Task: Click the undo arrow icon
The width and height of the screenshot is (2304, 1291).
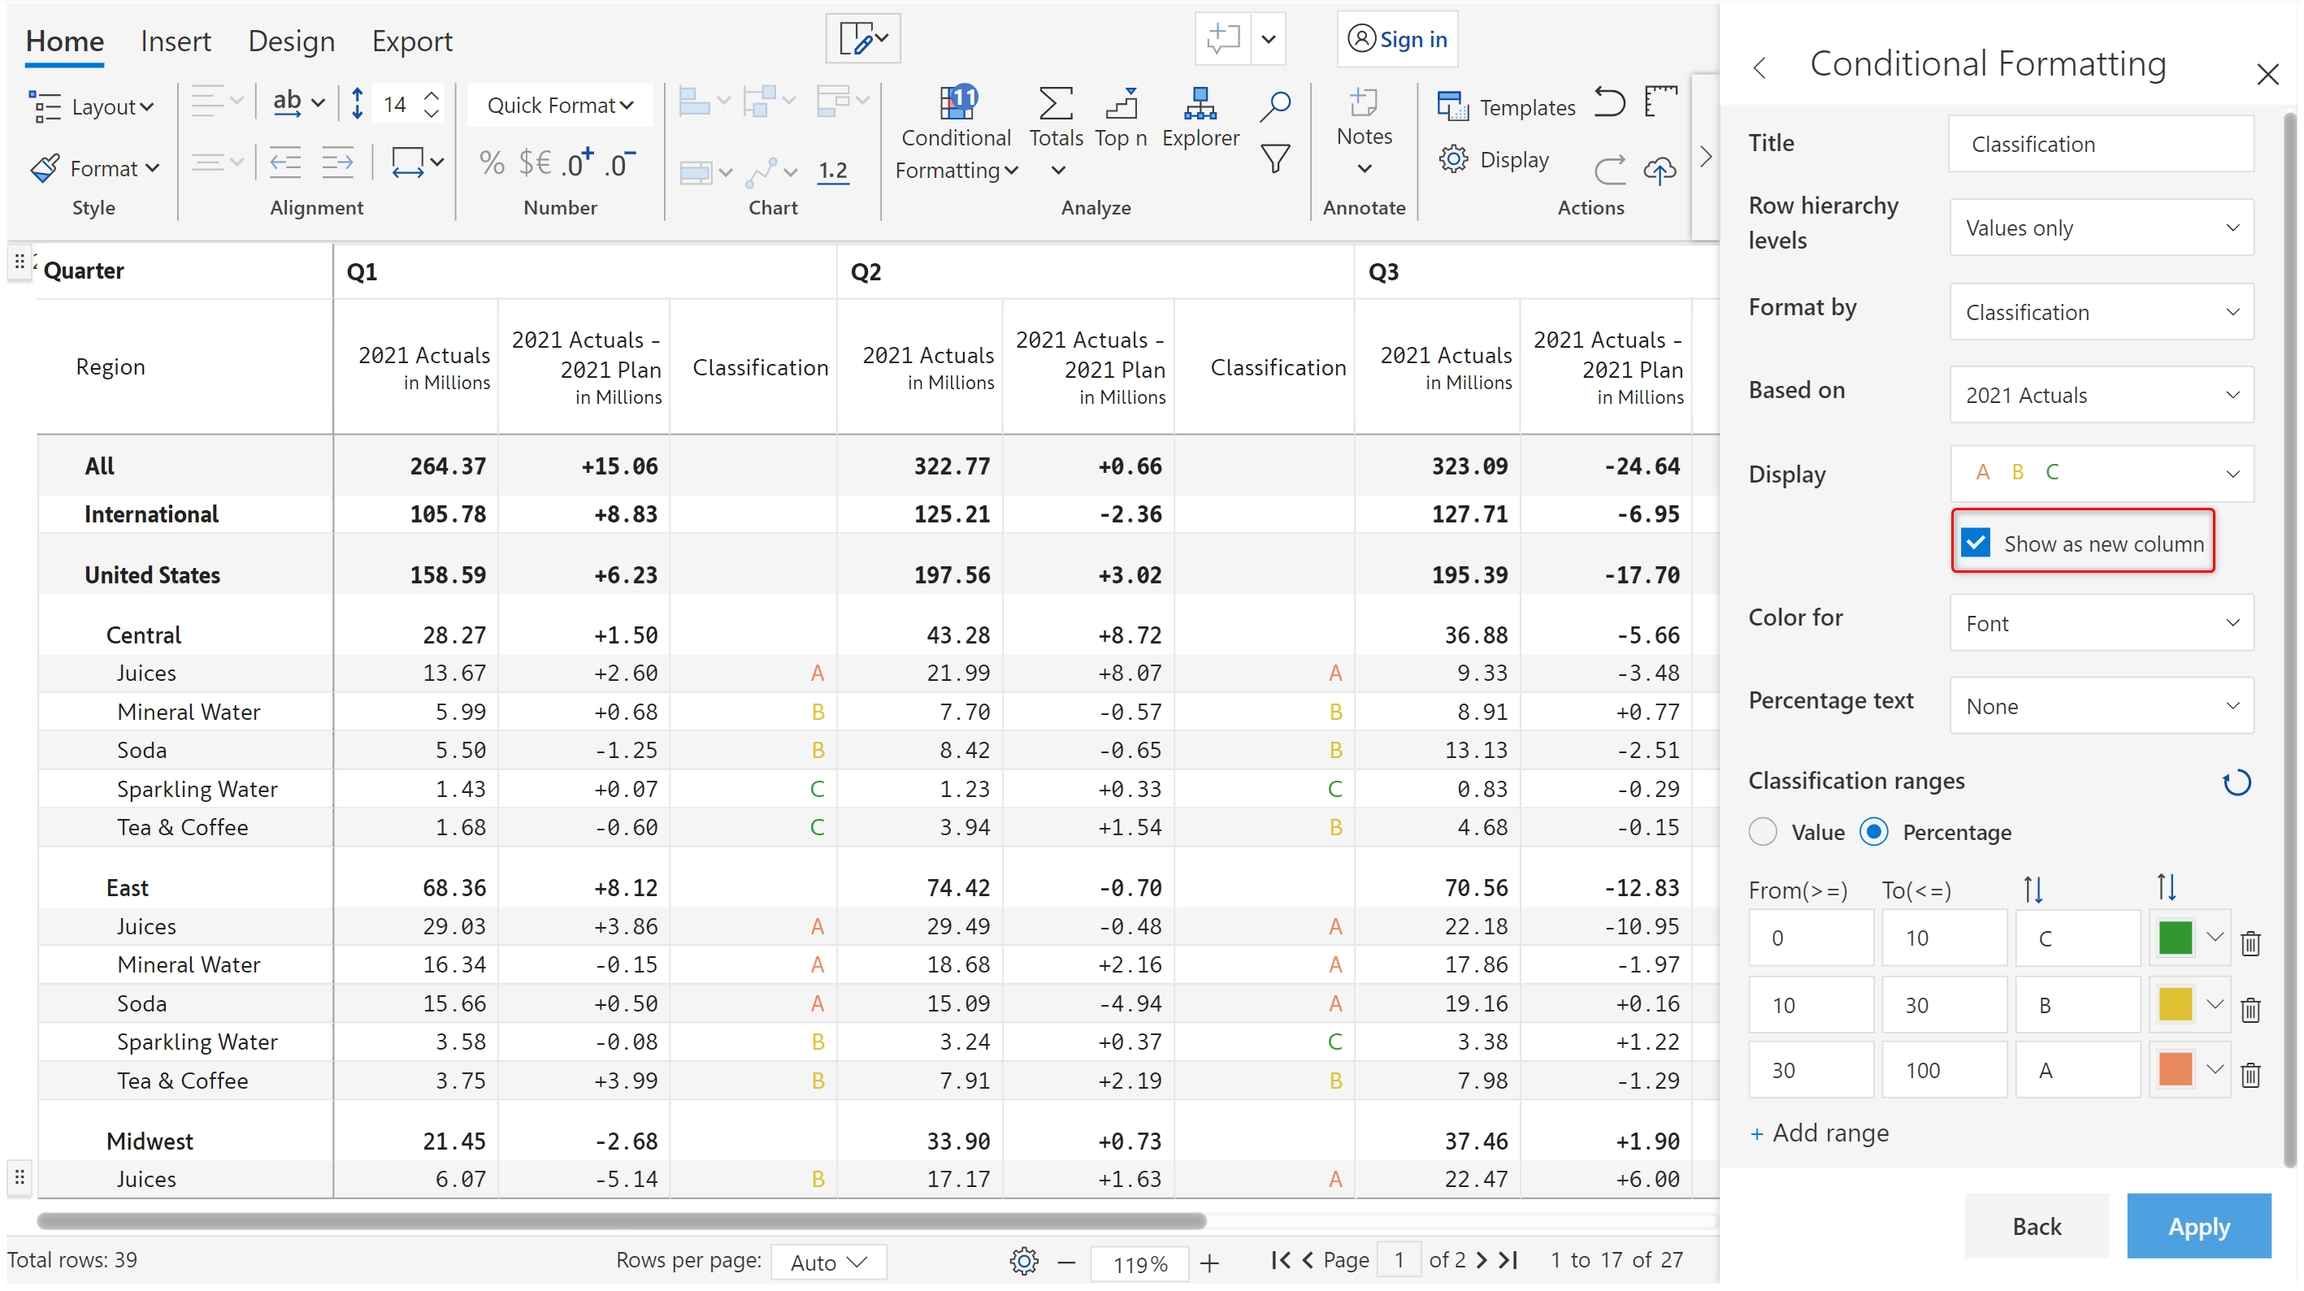Action: pyautogui.click(x=1609, y=103)
